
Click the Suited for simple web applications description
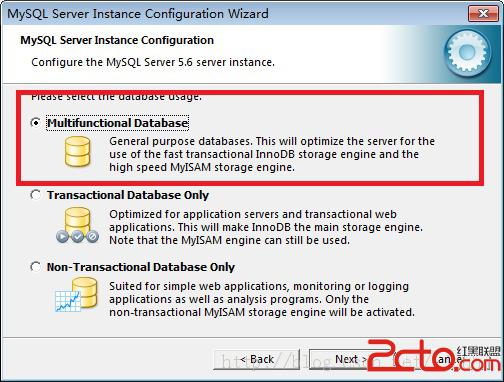(262, 299)
